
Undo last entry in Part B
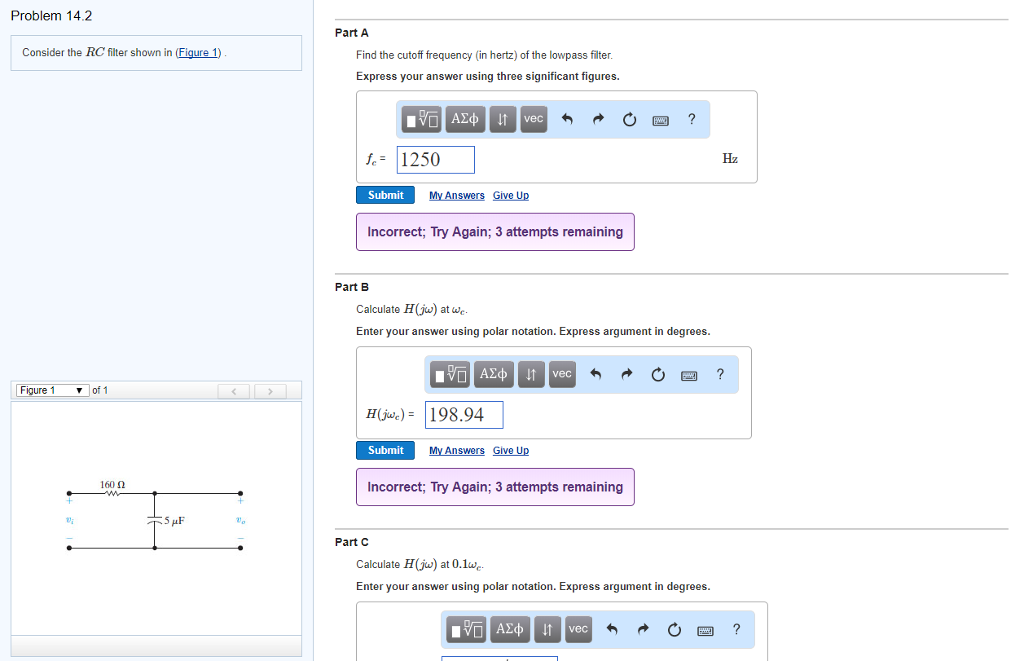[596, 374]
